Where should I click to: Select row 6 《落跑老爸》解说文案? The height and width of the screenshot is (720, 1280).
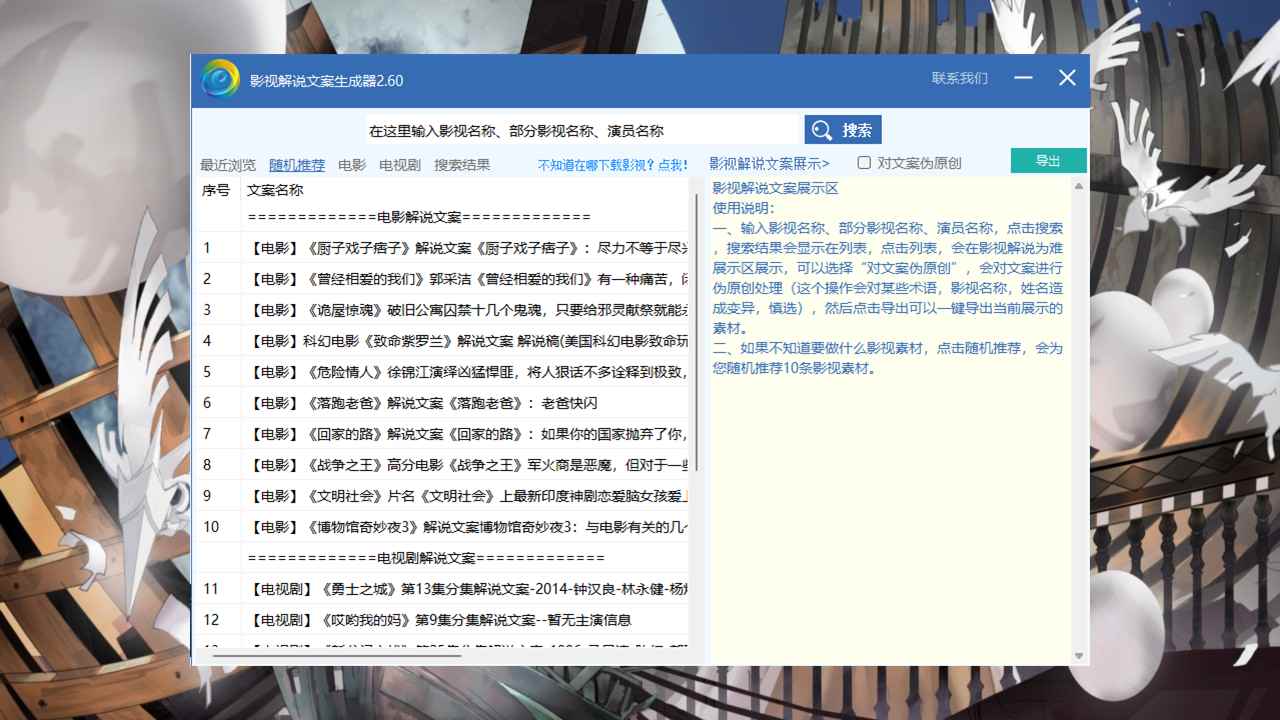441,403
